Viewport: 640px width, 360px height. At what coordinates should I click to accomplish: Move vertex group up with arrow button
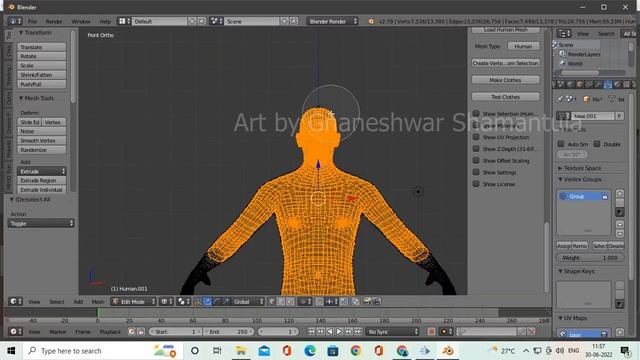point(620,224)
